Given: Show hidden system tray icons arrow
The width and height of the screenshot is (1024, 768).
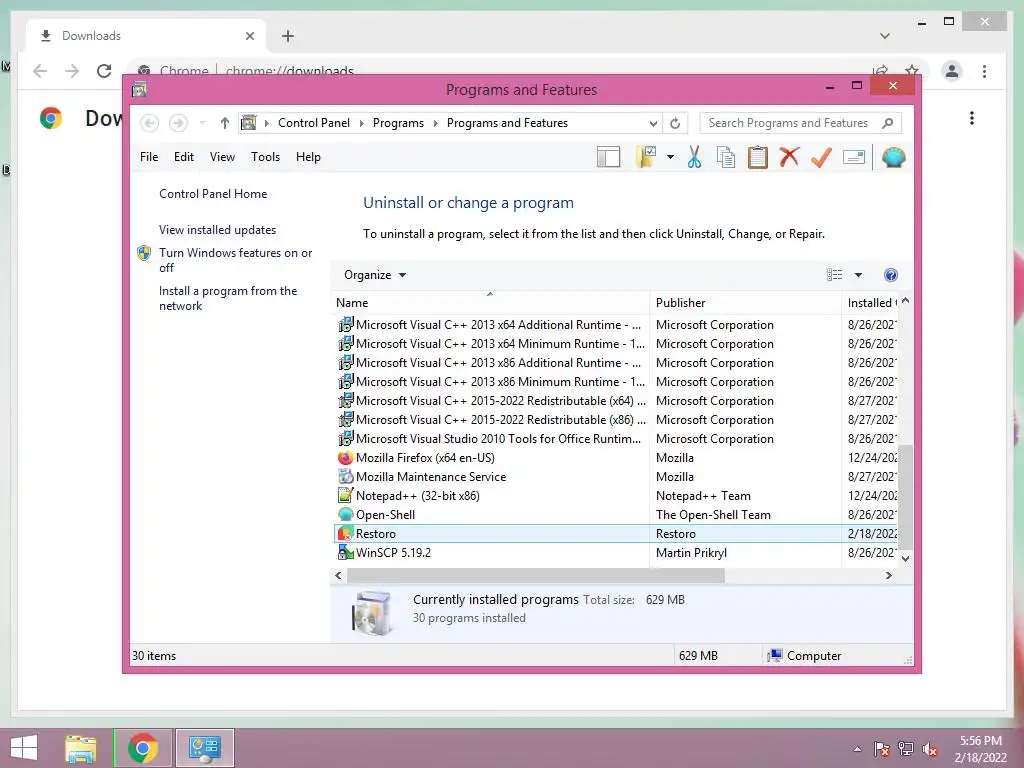Looking at the screenshot, I should [x=857, y=749].
